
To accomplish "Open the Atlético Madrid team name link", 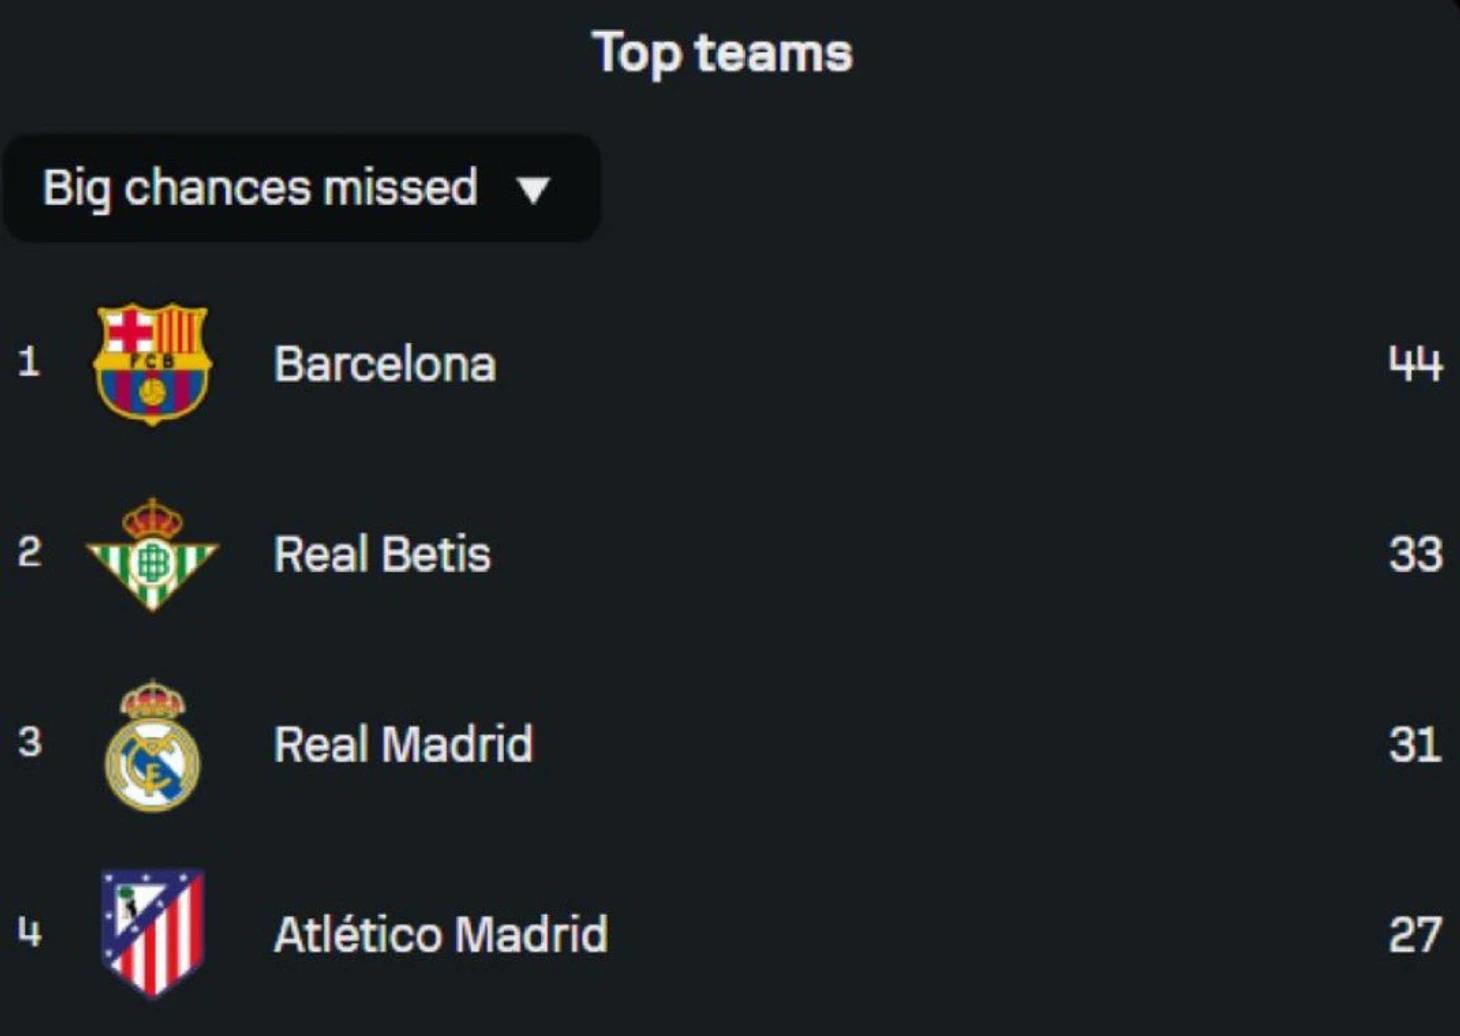I will pos(440,934).
